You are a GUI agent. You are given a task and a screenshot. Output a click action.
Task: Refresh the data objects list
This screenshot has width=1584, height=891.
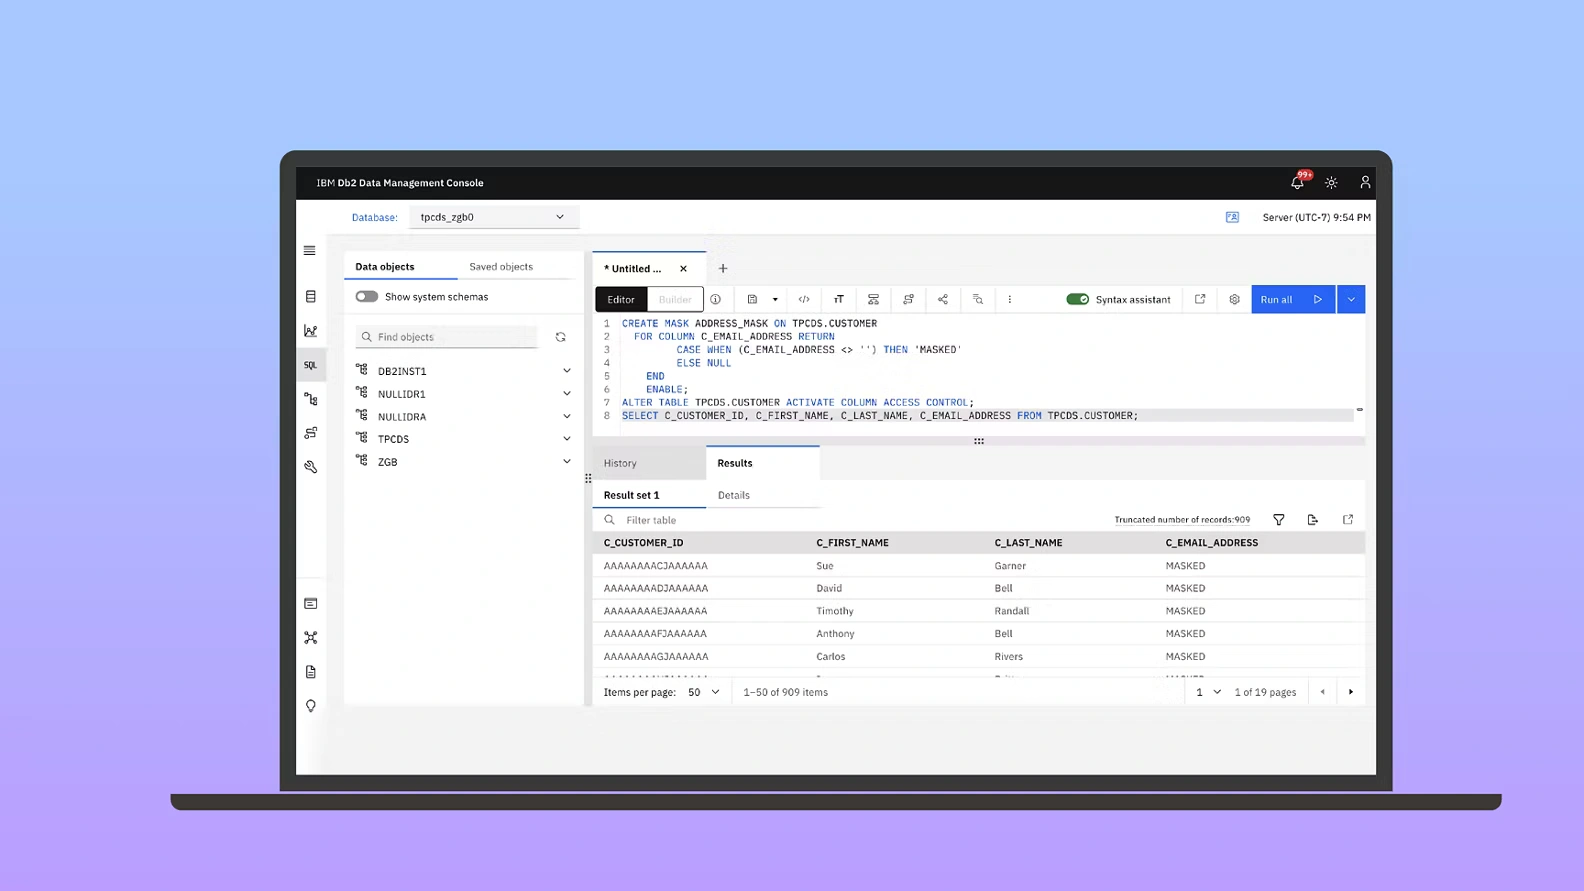(561, 337)
